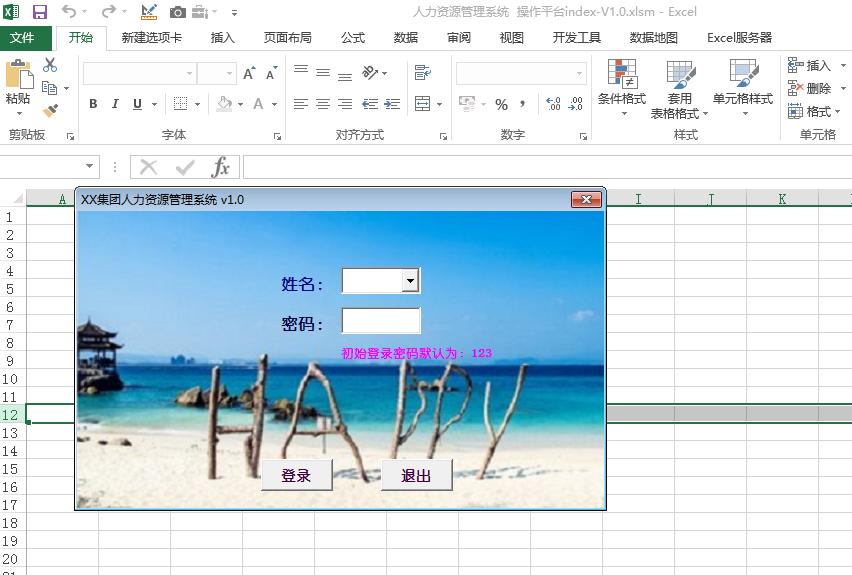The image size is (852, 575).
Task: Click the 删除 delete cells button
Action: 810,89
